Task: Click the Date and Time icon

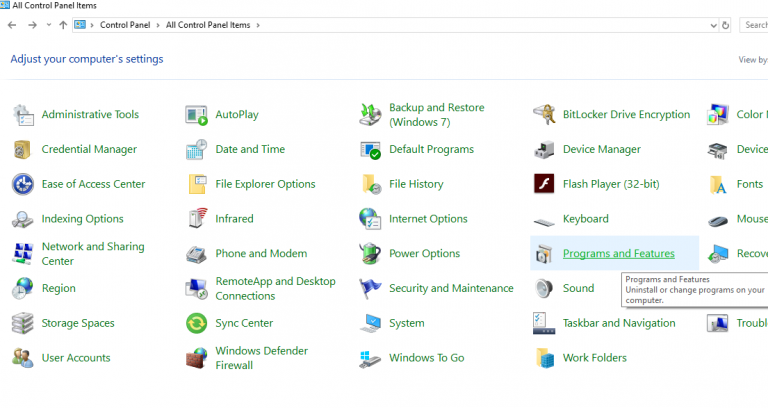Action: [x=196, y=150]
